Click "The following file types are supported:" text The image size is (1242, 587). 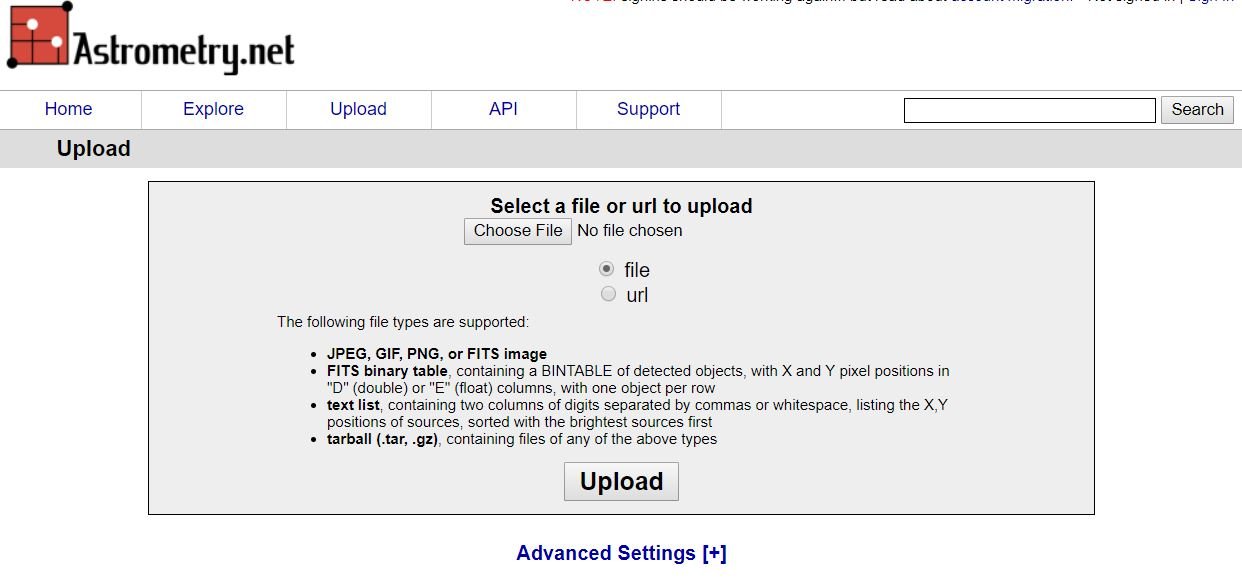coord(403,322)
